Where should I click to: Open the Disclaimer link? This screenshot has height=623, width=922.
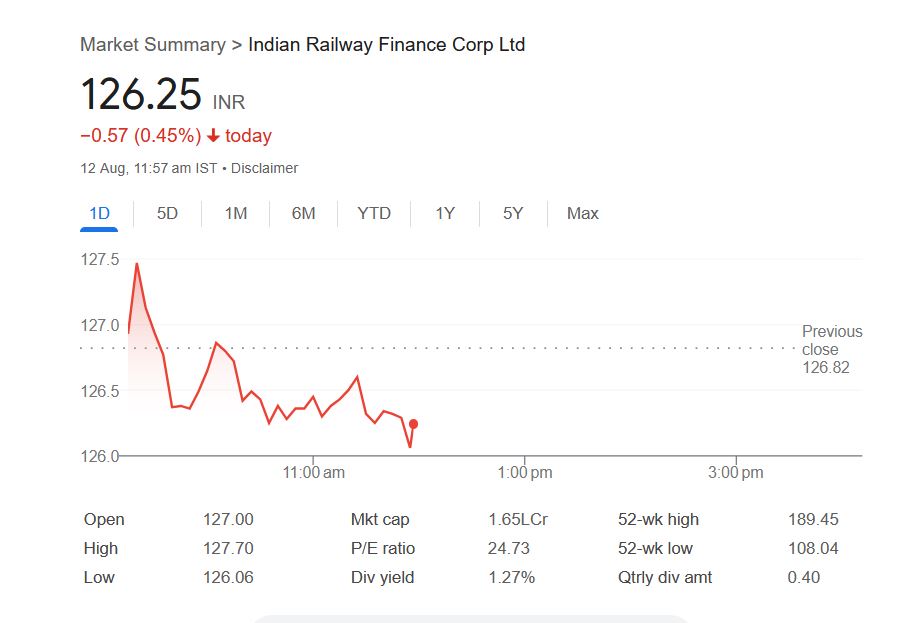coord(264,168)
